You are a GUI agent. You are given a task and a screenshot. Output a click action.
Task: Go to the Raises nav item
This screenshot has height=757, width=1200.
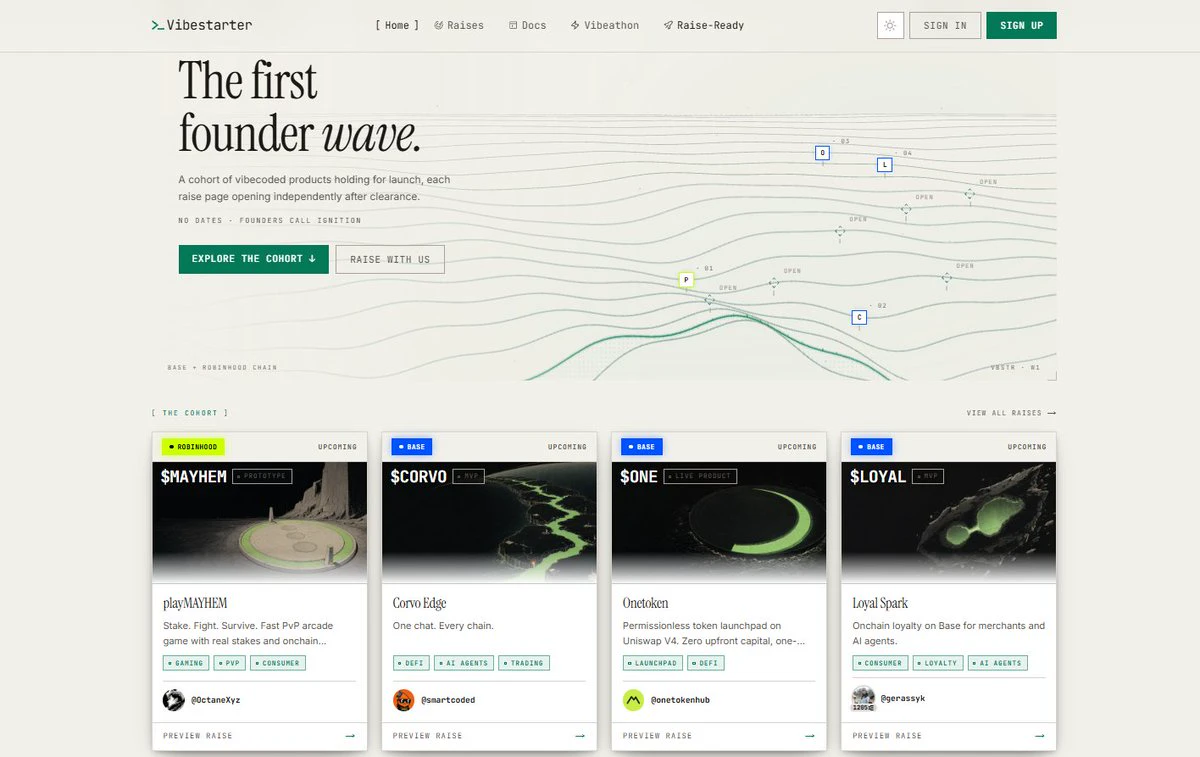pos(459,25)
